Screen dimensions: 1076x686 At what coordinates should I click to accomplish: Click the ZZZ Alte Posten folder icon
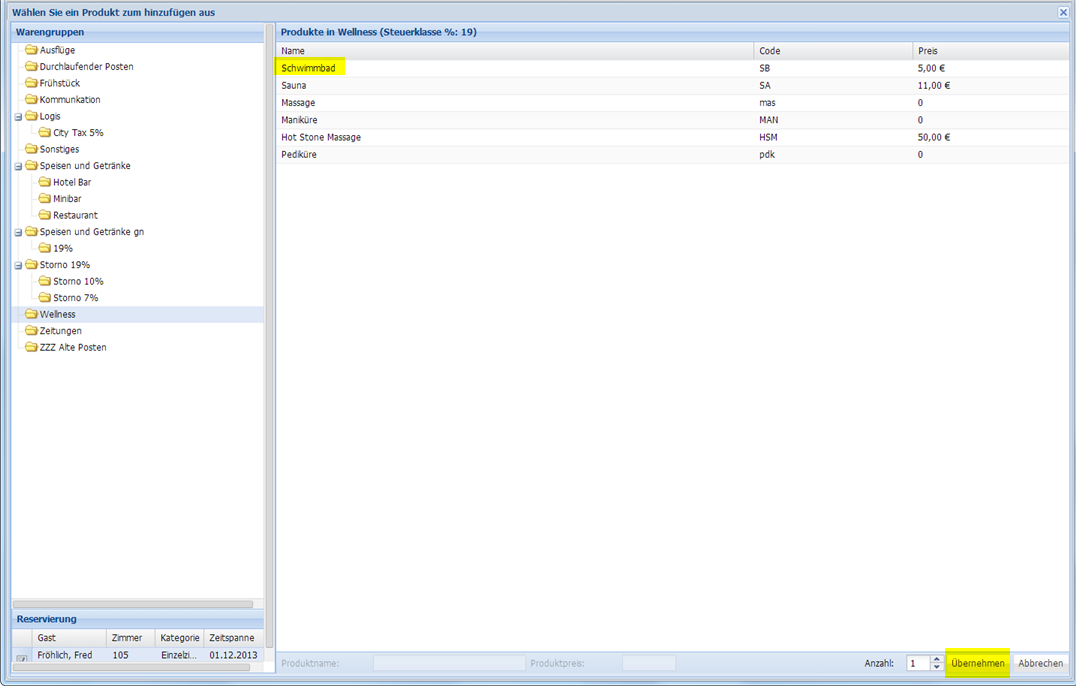pos(31,347)
